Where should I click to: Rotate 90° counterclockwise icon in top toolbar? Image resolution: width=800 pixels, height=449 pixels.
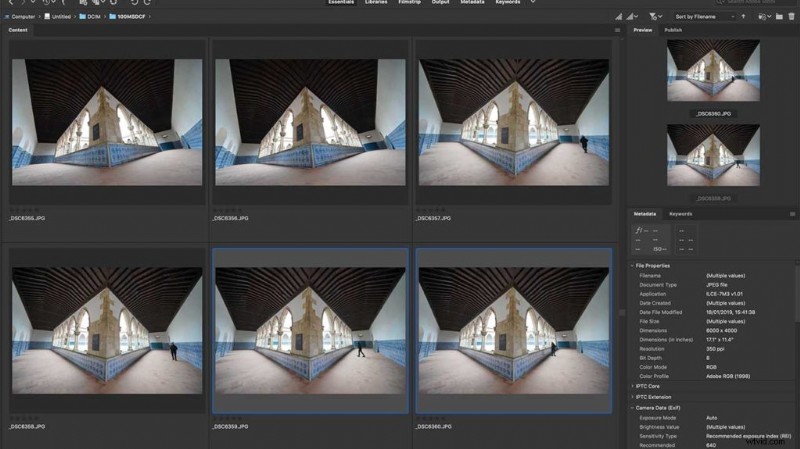pos(135,2)
